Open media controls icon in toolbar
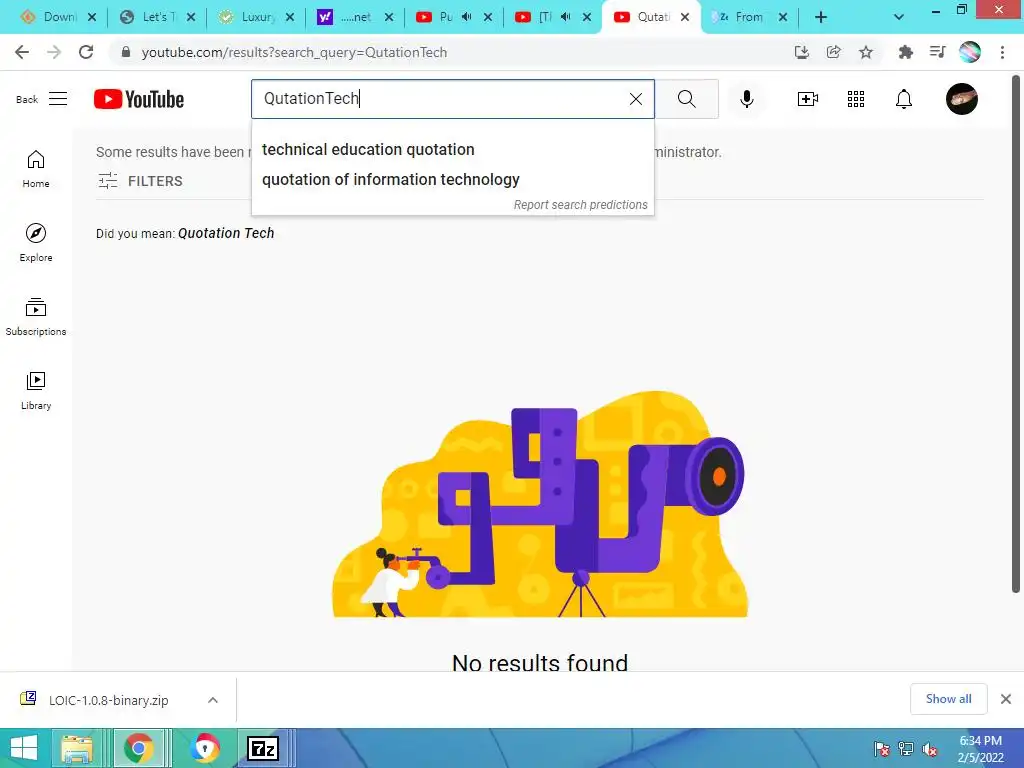 click(x=938, y=52)
